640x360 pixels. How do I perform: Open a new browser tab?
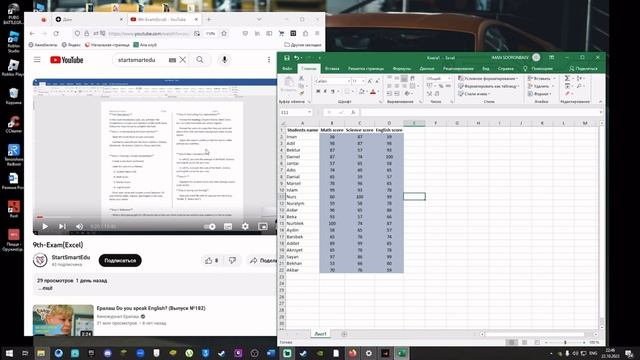click(209, 19)
